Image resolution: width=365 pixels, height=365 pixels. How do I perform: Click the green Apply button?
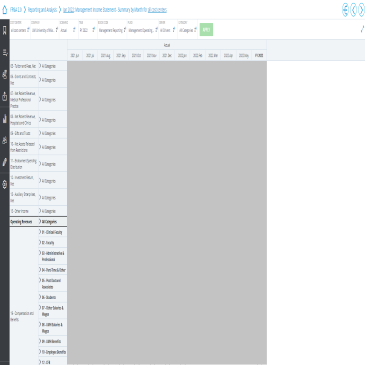tap(206, 30)
